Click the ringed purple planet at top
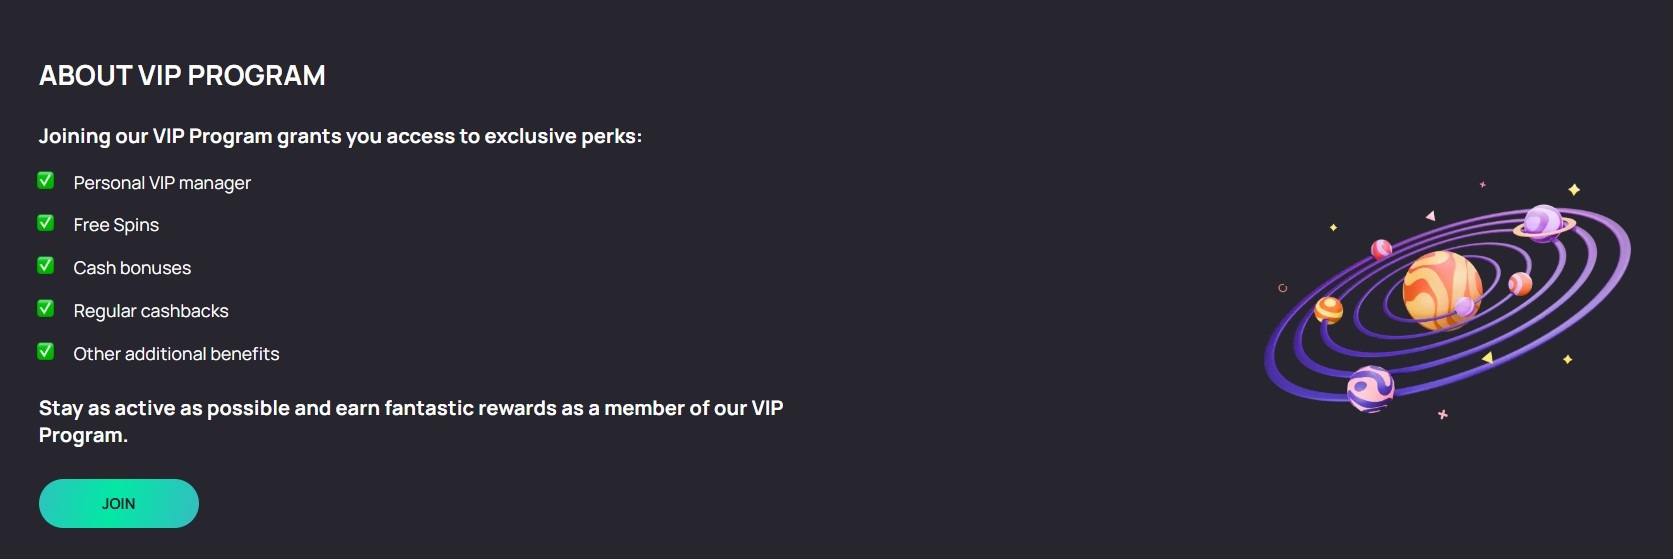The height and width of the screenshot is (559, 1673). [1543, 223]
